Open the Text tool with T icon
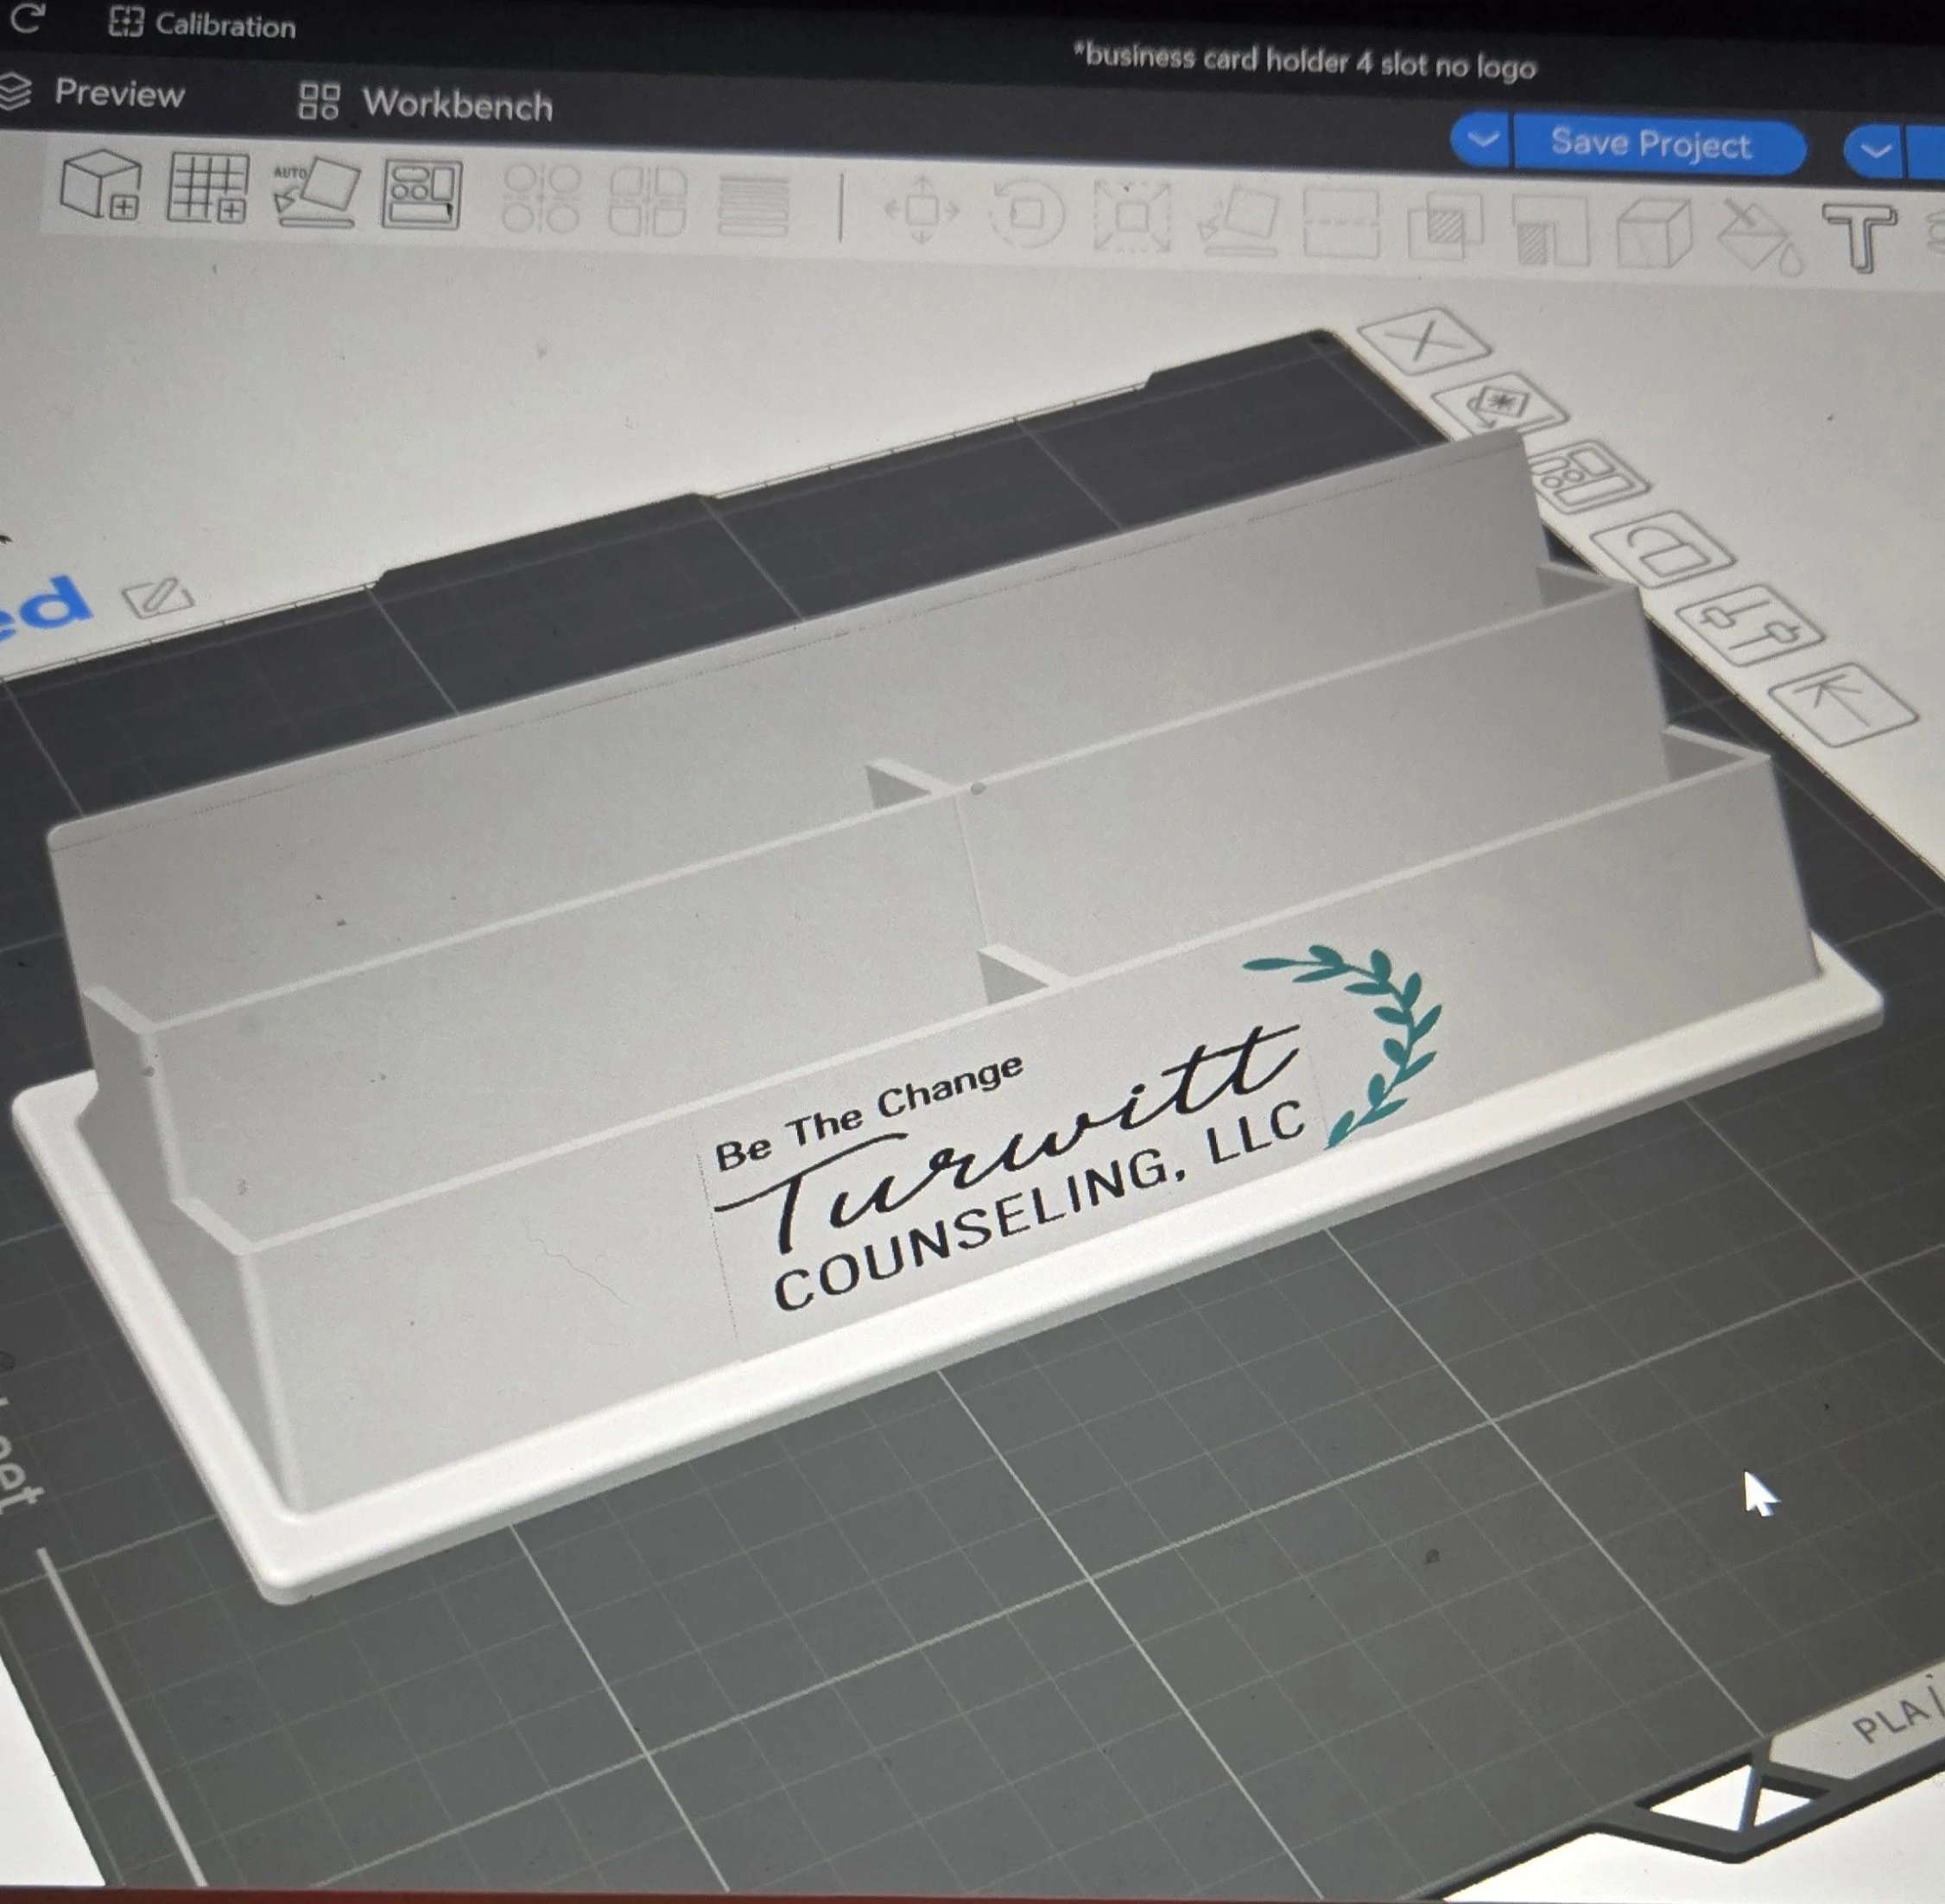Image resolution: width=1945 pixels, height=1904 pixels. 1858,236
